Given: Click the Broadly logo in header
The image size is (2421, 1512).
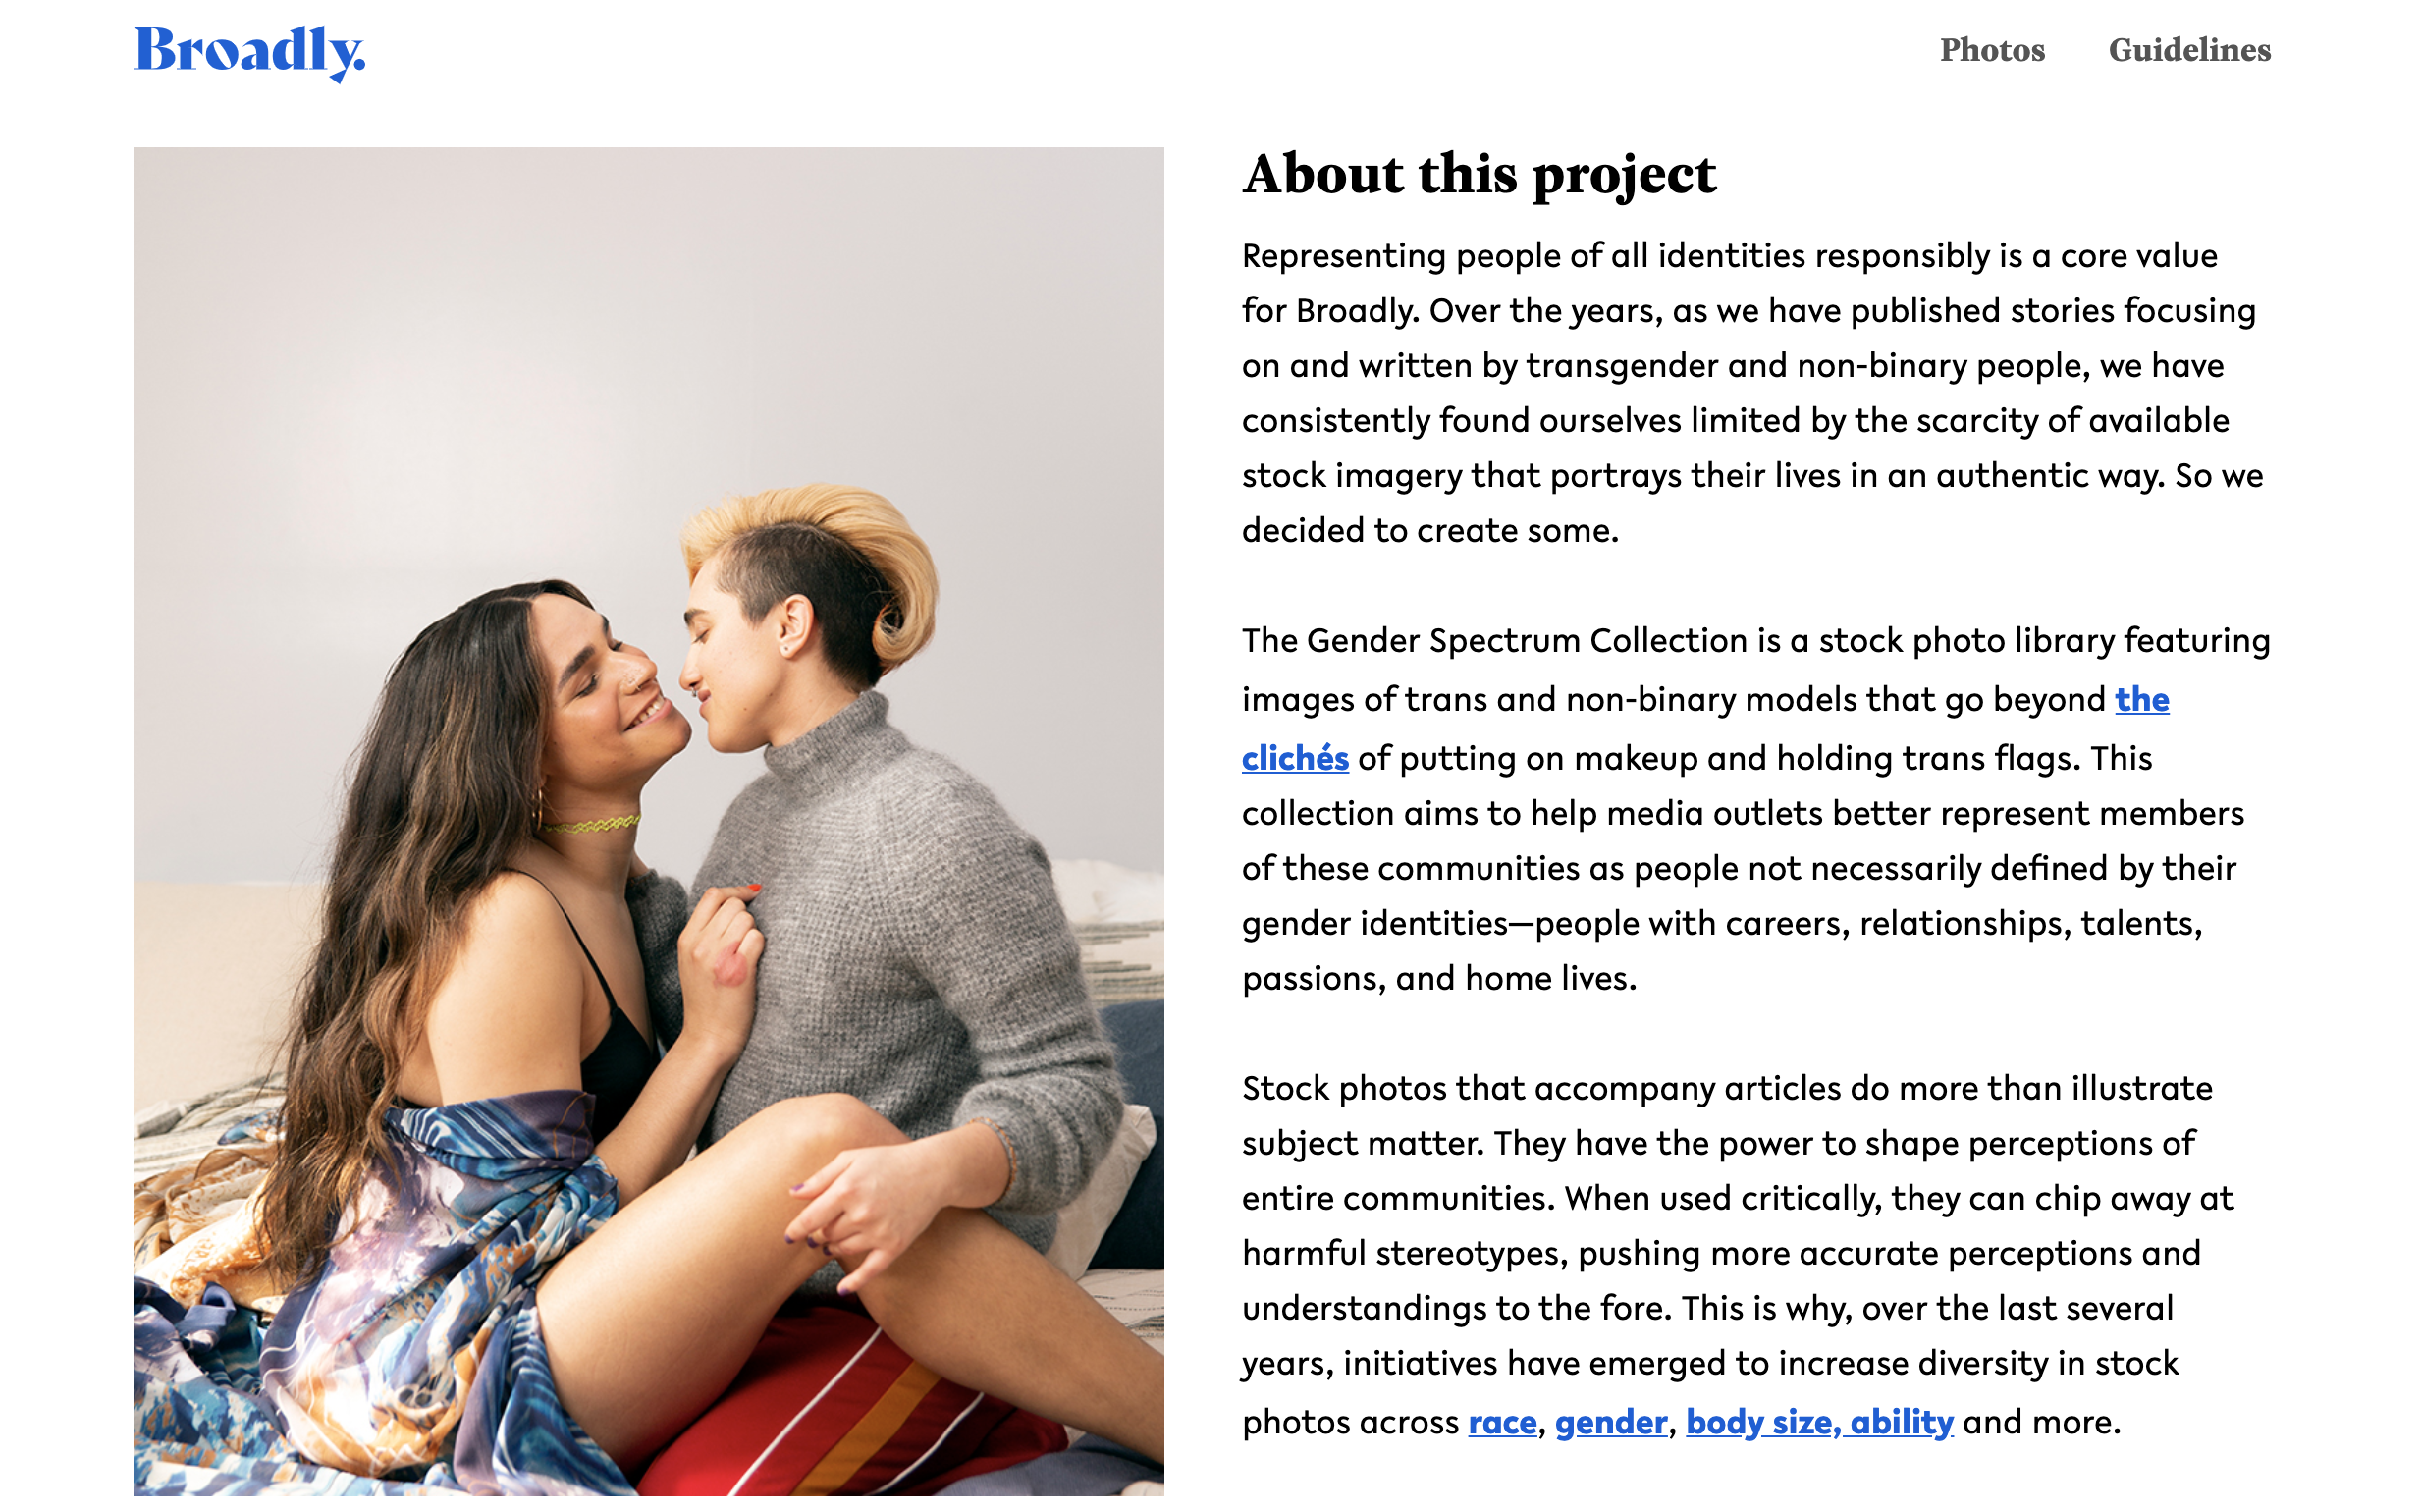Looking at the screenshot, I should [249, 52].
